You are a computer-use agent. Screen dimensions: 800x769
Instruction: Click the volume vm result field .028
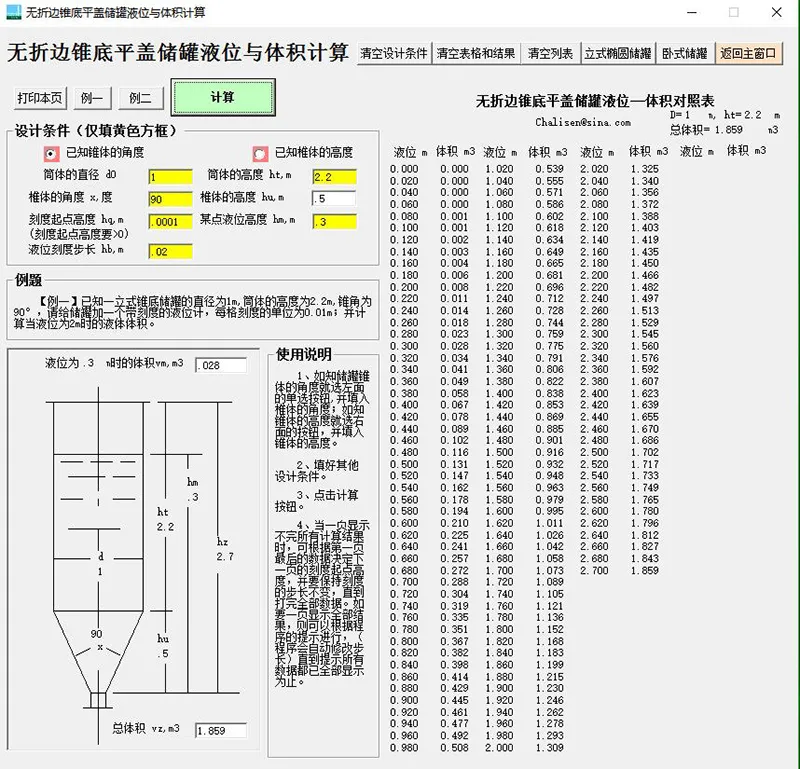[221, 365]
